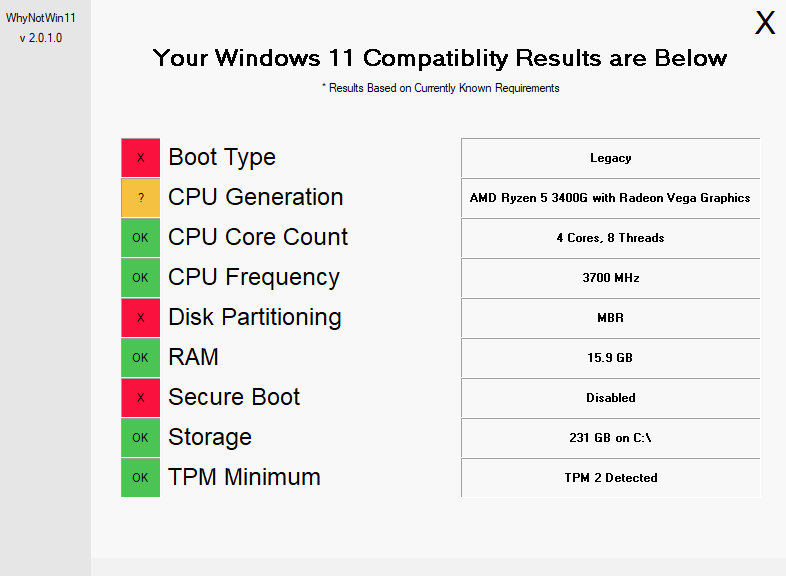Screen dimensions: 786x576
Task: Click the 15.9 GB RAM result
Action: point(611,358)
